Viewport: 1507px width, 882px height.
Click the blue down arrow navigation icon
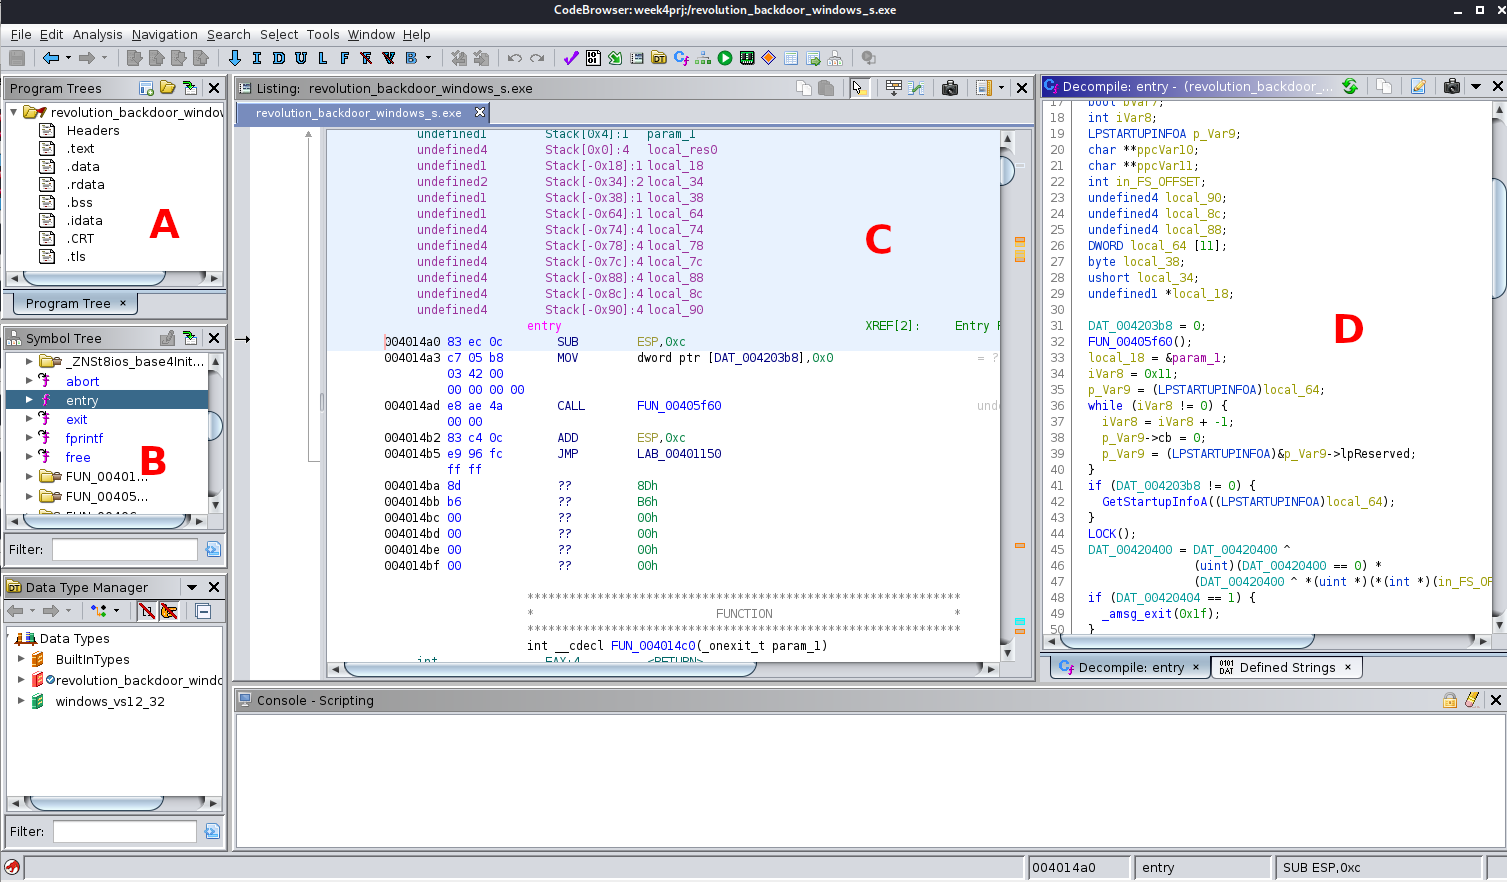tap(235, 58)
